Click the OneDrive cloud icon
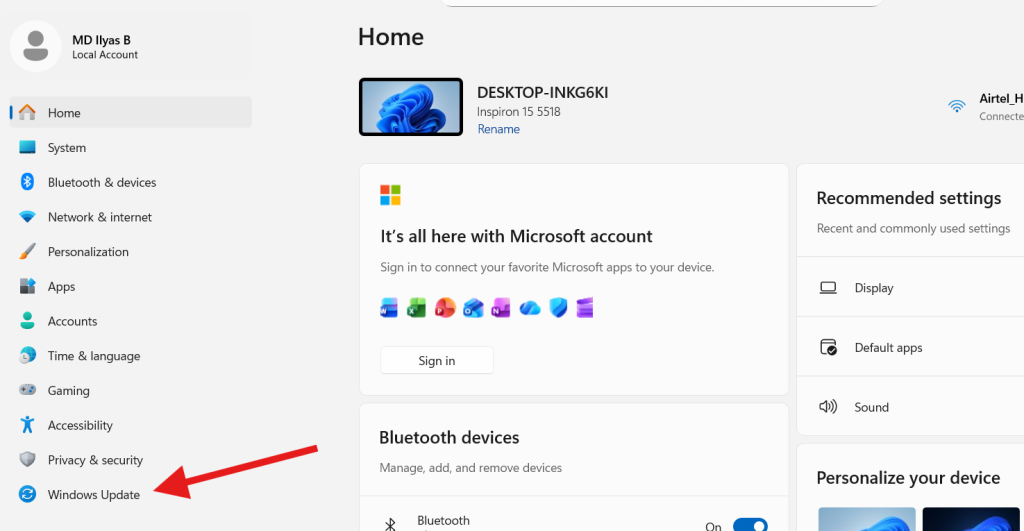Viewport: 1024px width, 531px height. pyautogui.click(x=530, y=308)
